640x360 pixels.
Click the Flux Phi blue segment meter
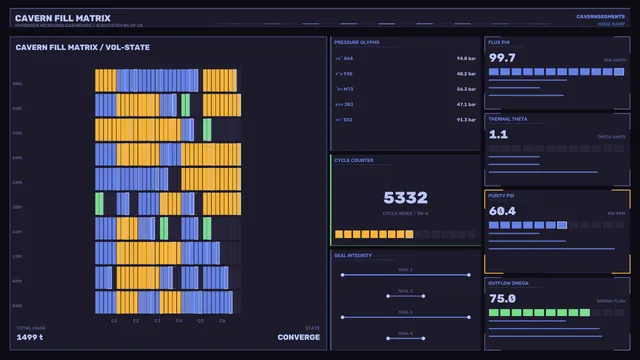pos(556,72)
